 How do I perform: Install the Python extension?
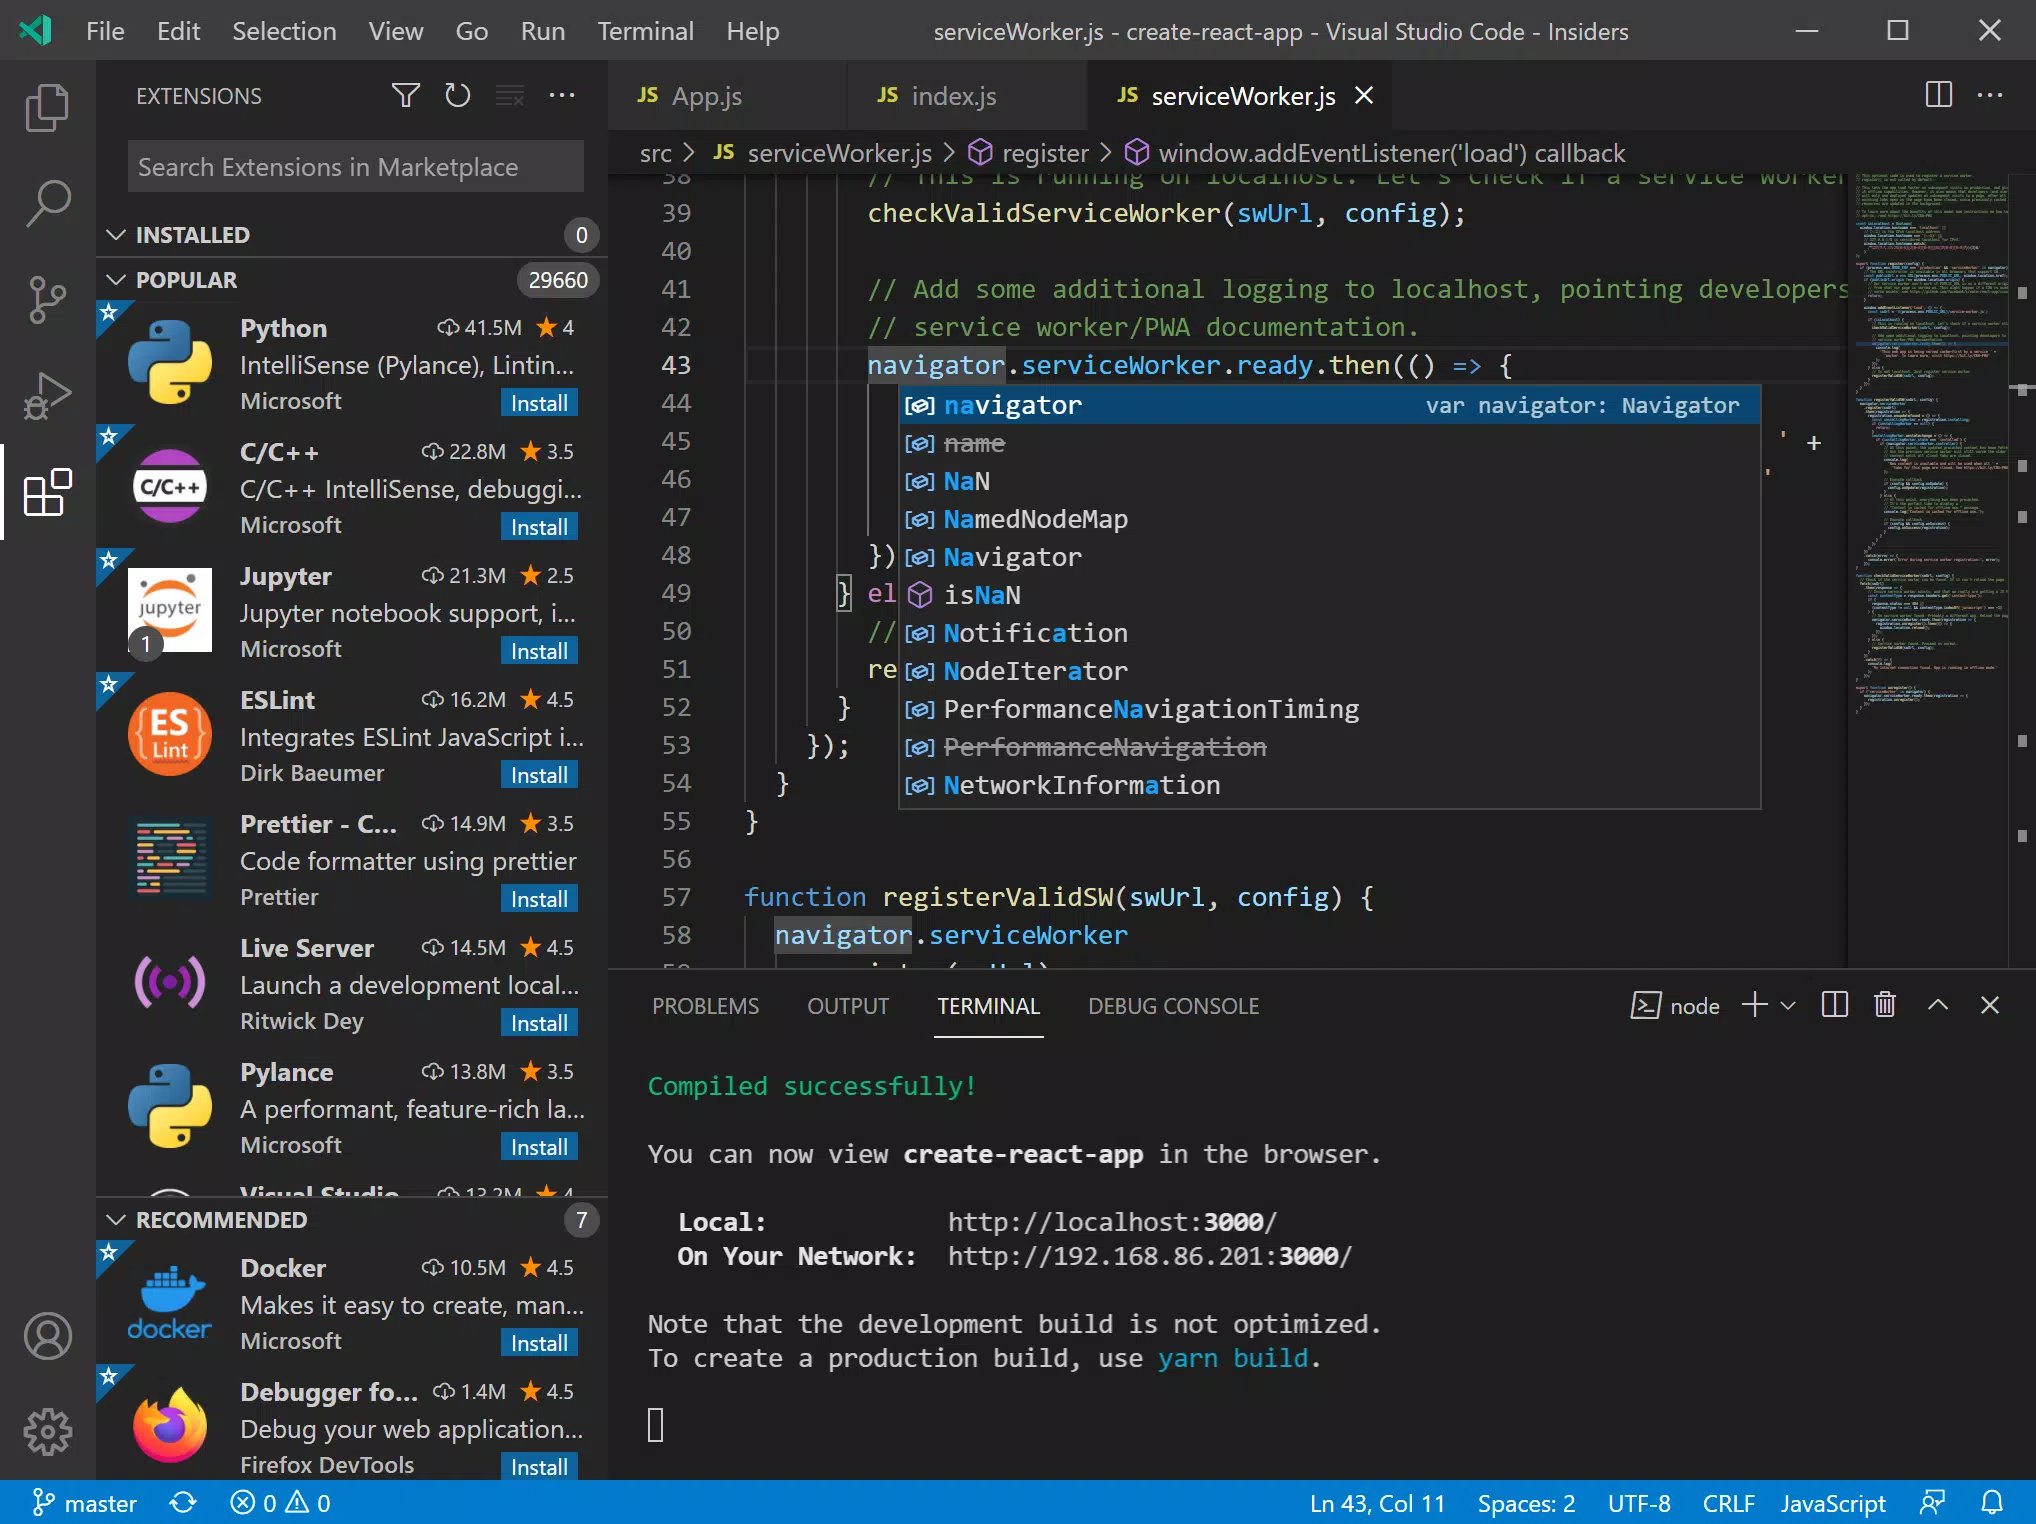(x=539, y=403)
